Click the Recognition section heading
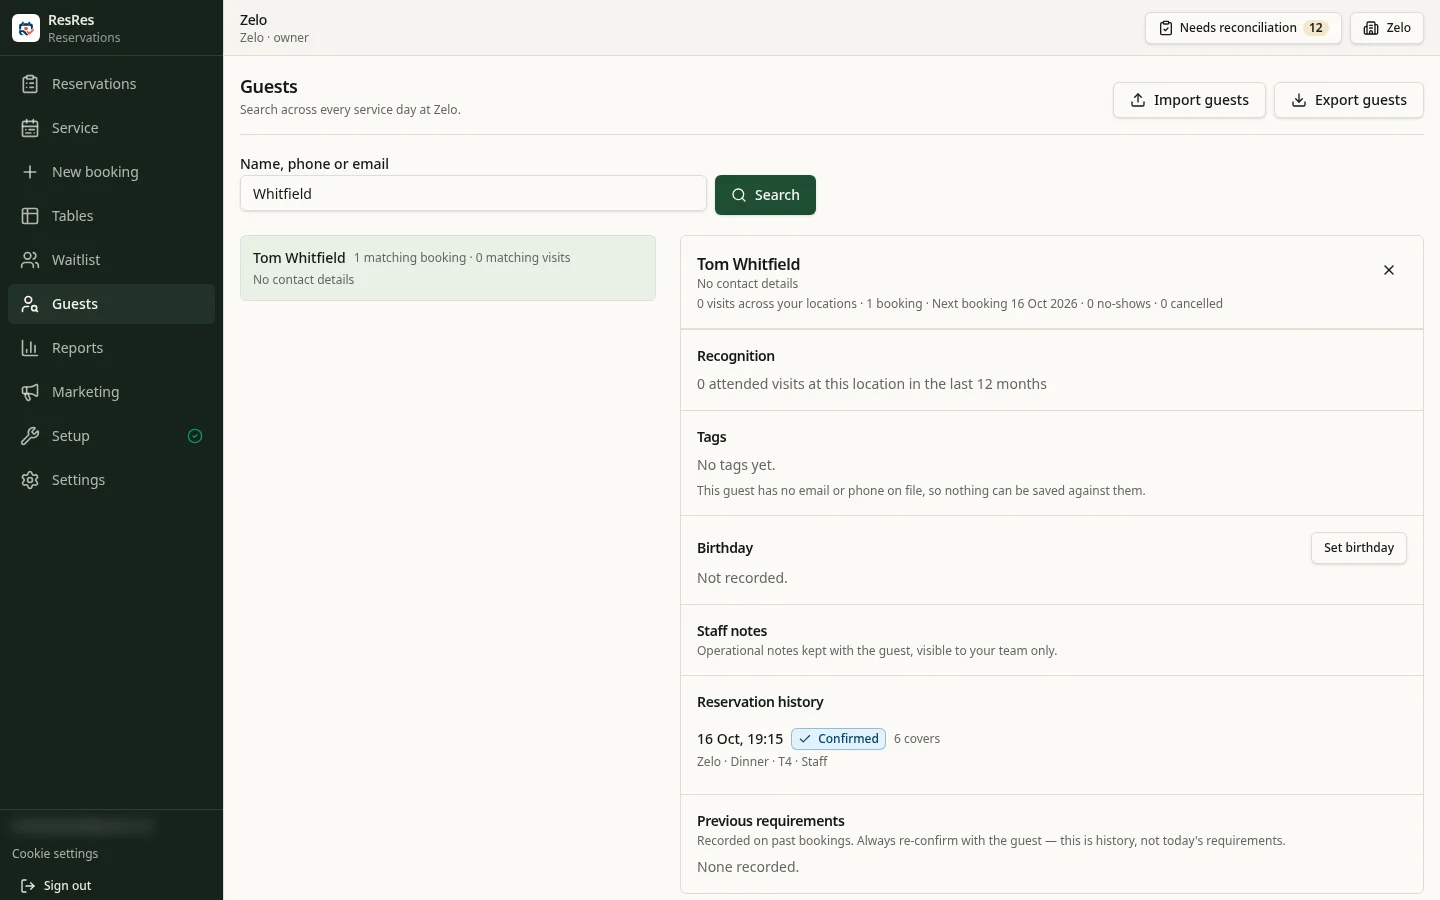 (x=736, y=356)
